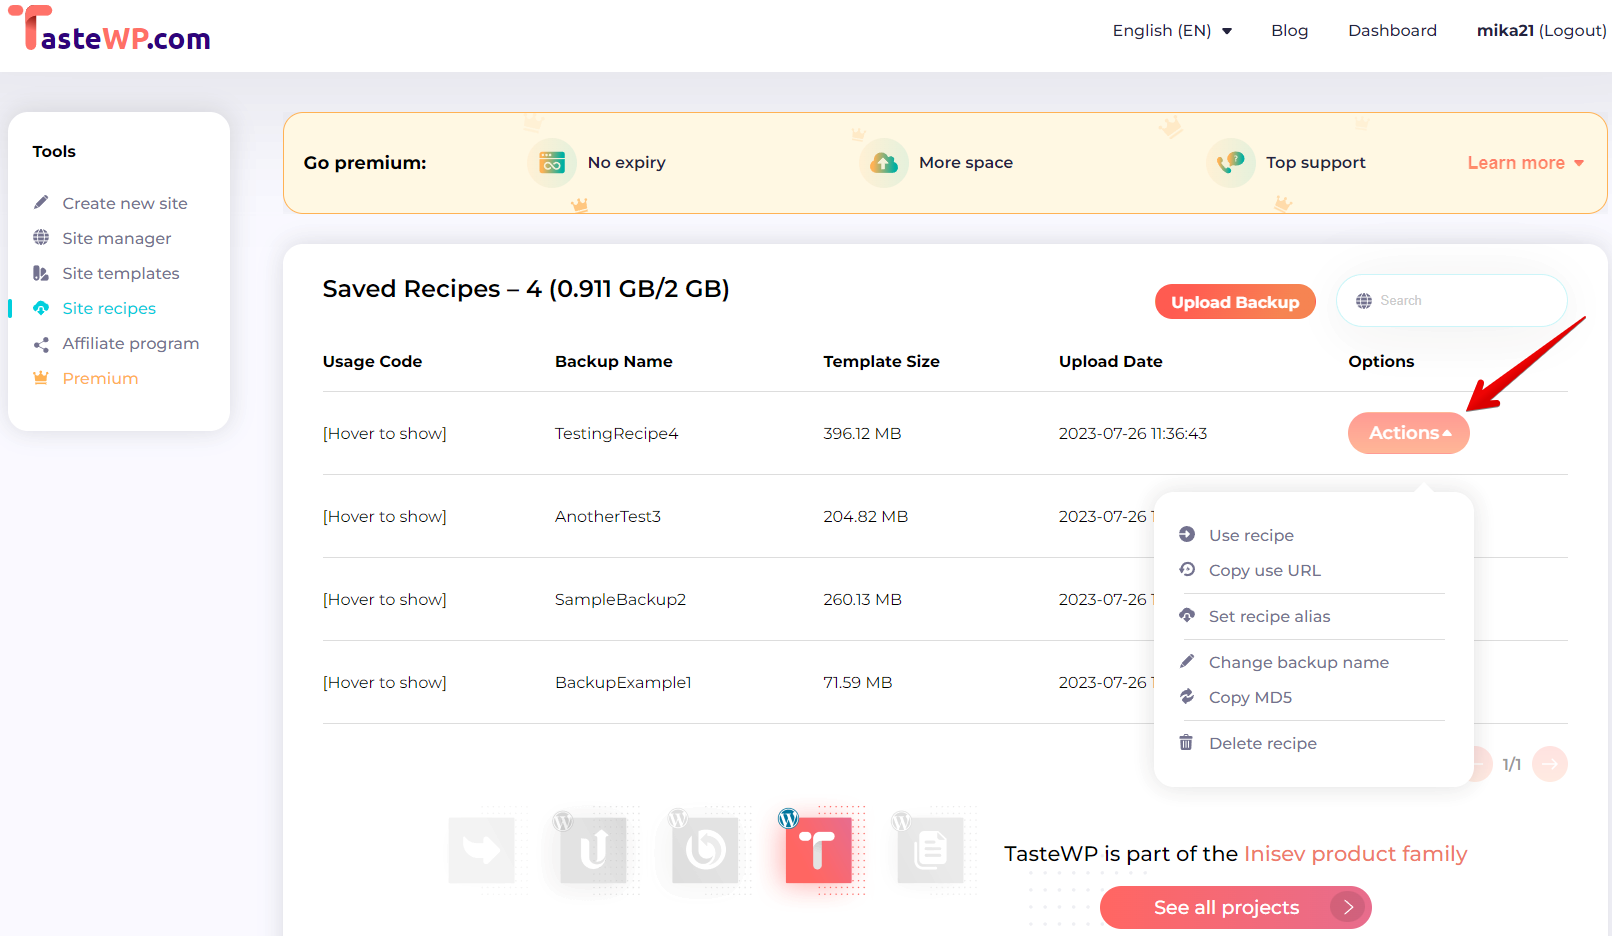Click the Site recipes cloud icon
This screenshot has width=1612, height=936.
click(41, 308)
